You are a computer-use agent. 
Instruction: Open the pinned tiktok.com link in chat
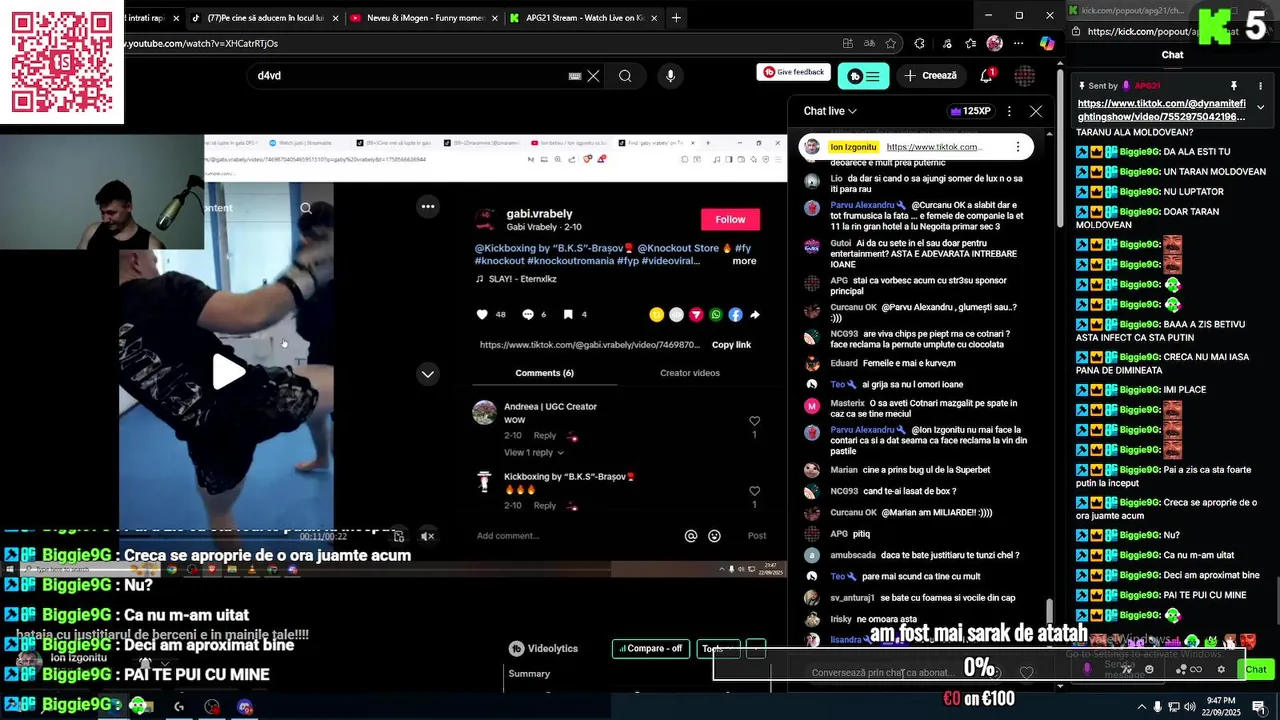(x=934, y=147)
